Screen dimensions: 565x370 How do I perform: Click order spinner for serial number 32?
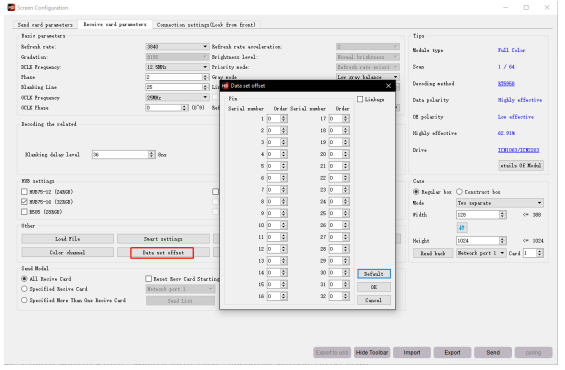click(x=346, y=296)
